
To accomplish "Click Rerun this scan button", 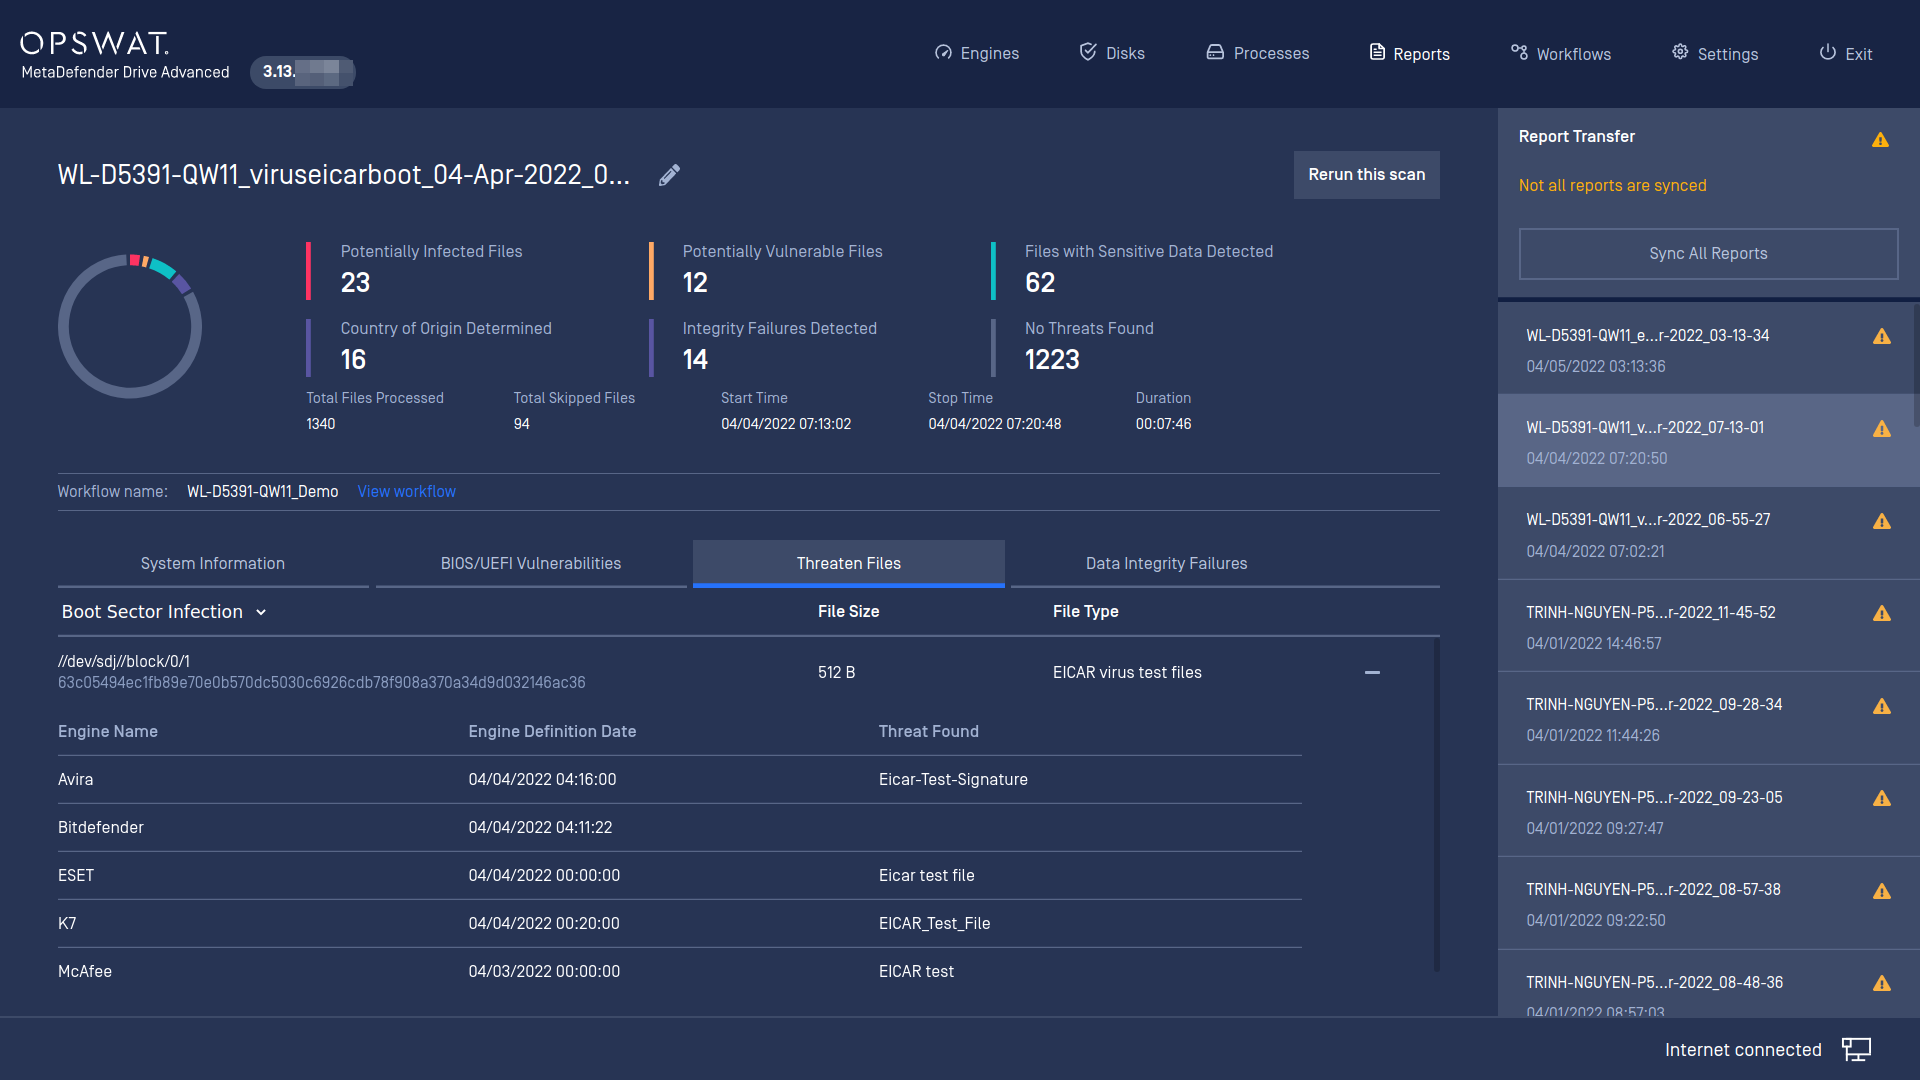I will coord(1367,175).
